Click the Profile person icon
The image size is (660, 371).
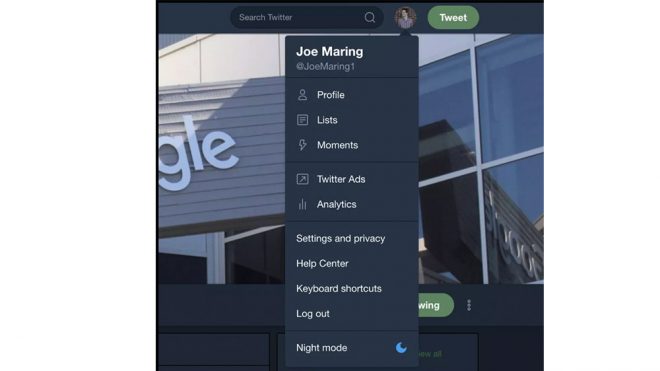tap(302, 95)
